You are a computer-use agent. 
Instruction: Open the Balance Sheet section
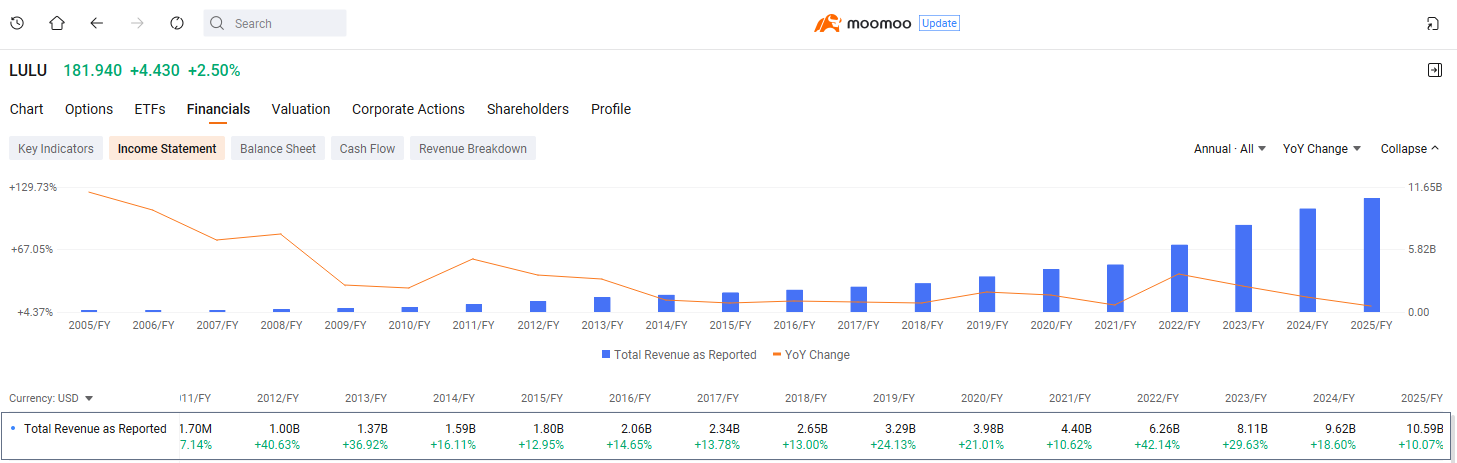278,148
